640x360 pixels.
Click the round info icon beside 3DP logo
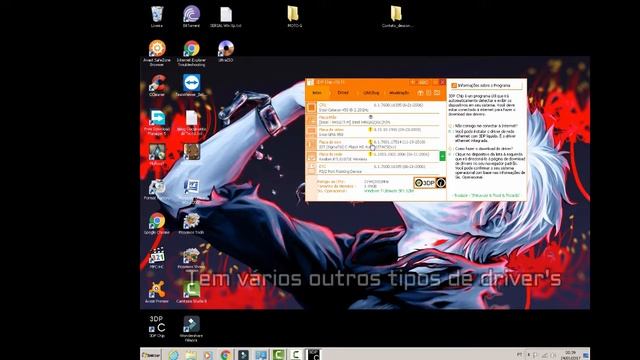click(441, 183)
